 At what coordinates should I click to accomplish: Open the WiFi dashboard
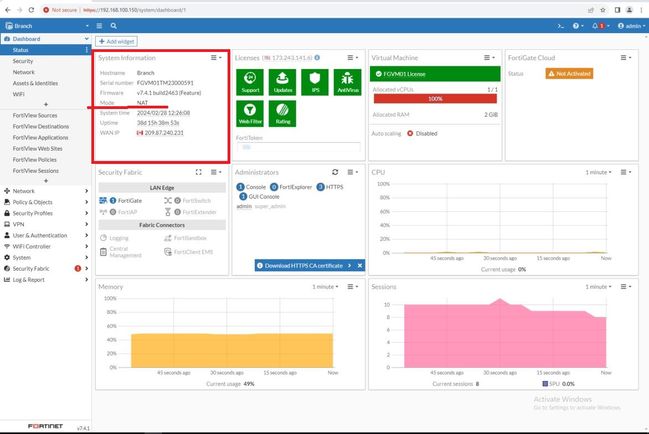tap(18, 94)
